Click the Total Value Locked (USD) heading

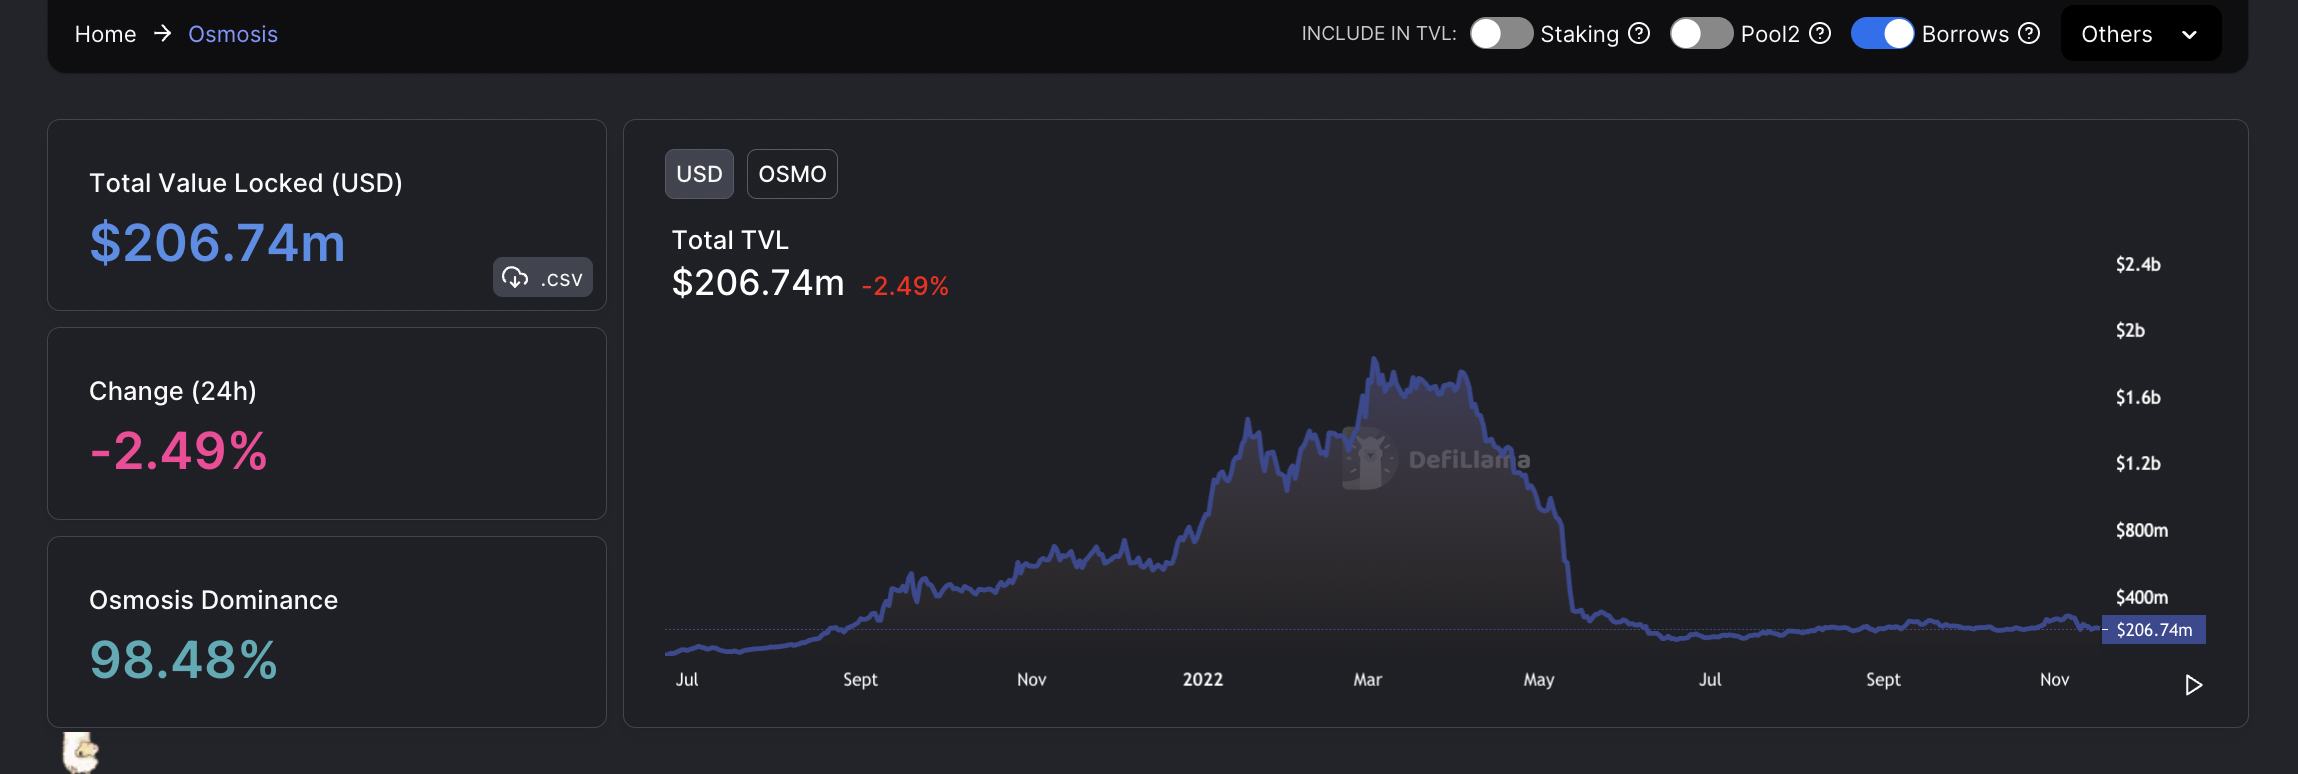tap(246, 183)
